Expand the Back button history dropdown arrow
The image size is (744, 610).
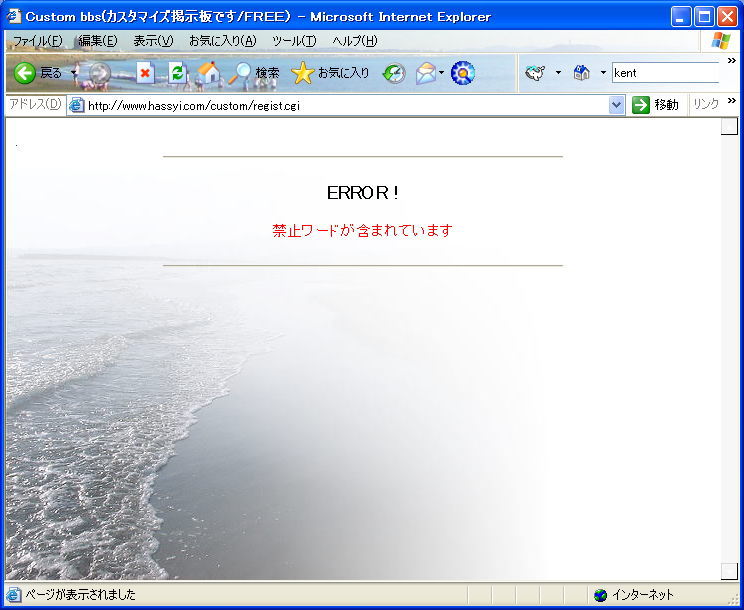click(x=74, y=73)
